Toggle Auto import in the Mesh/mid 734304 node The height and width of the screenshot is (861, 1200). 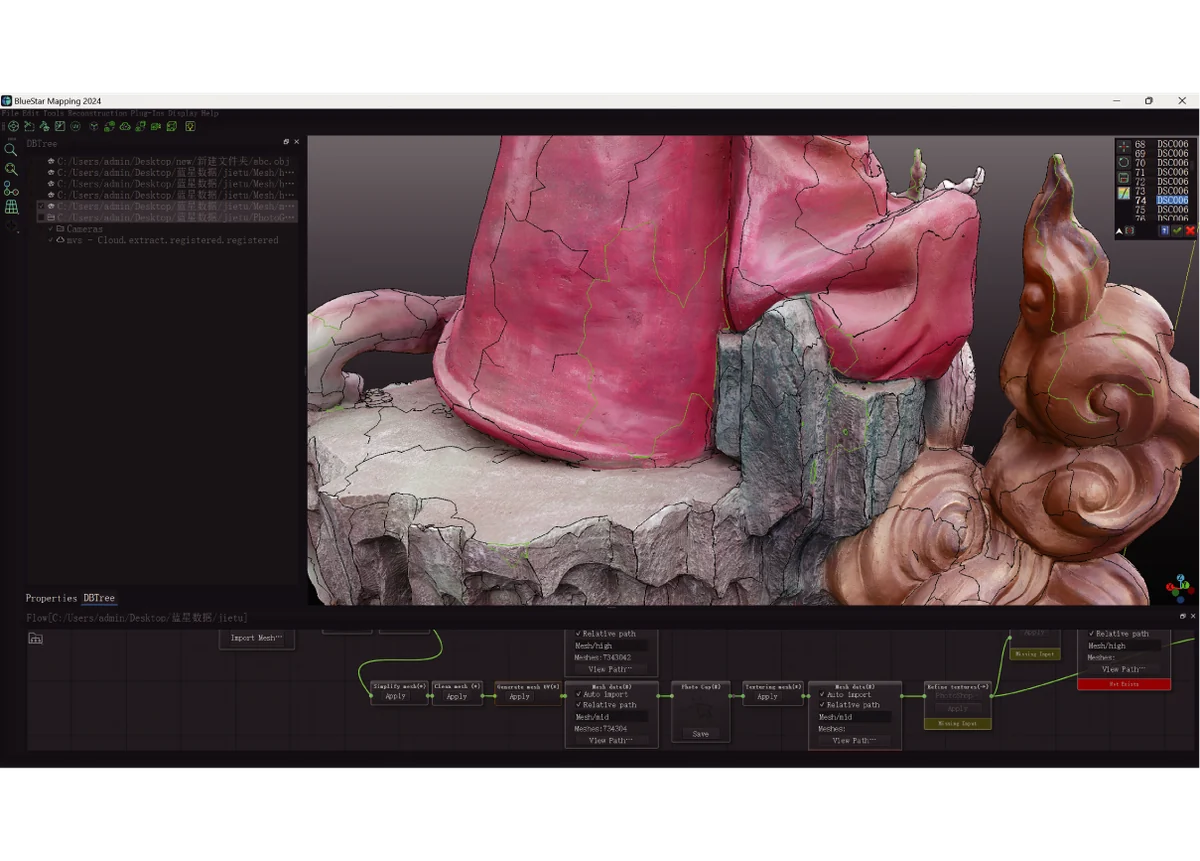(578, 694)
